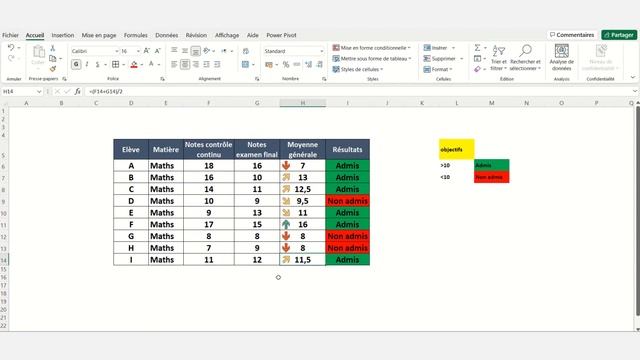
Task: Select the yellow objectifs cell
Action: tap(456, 149)
